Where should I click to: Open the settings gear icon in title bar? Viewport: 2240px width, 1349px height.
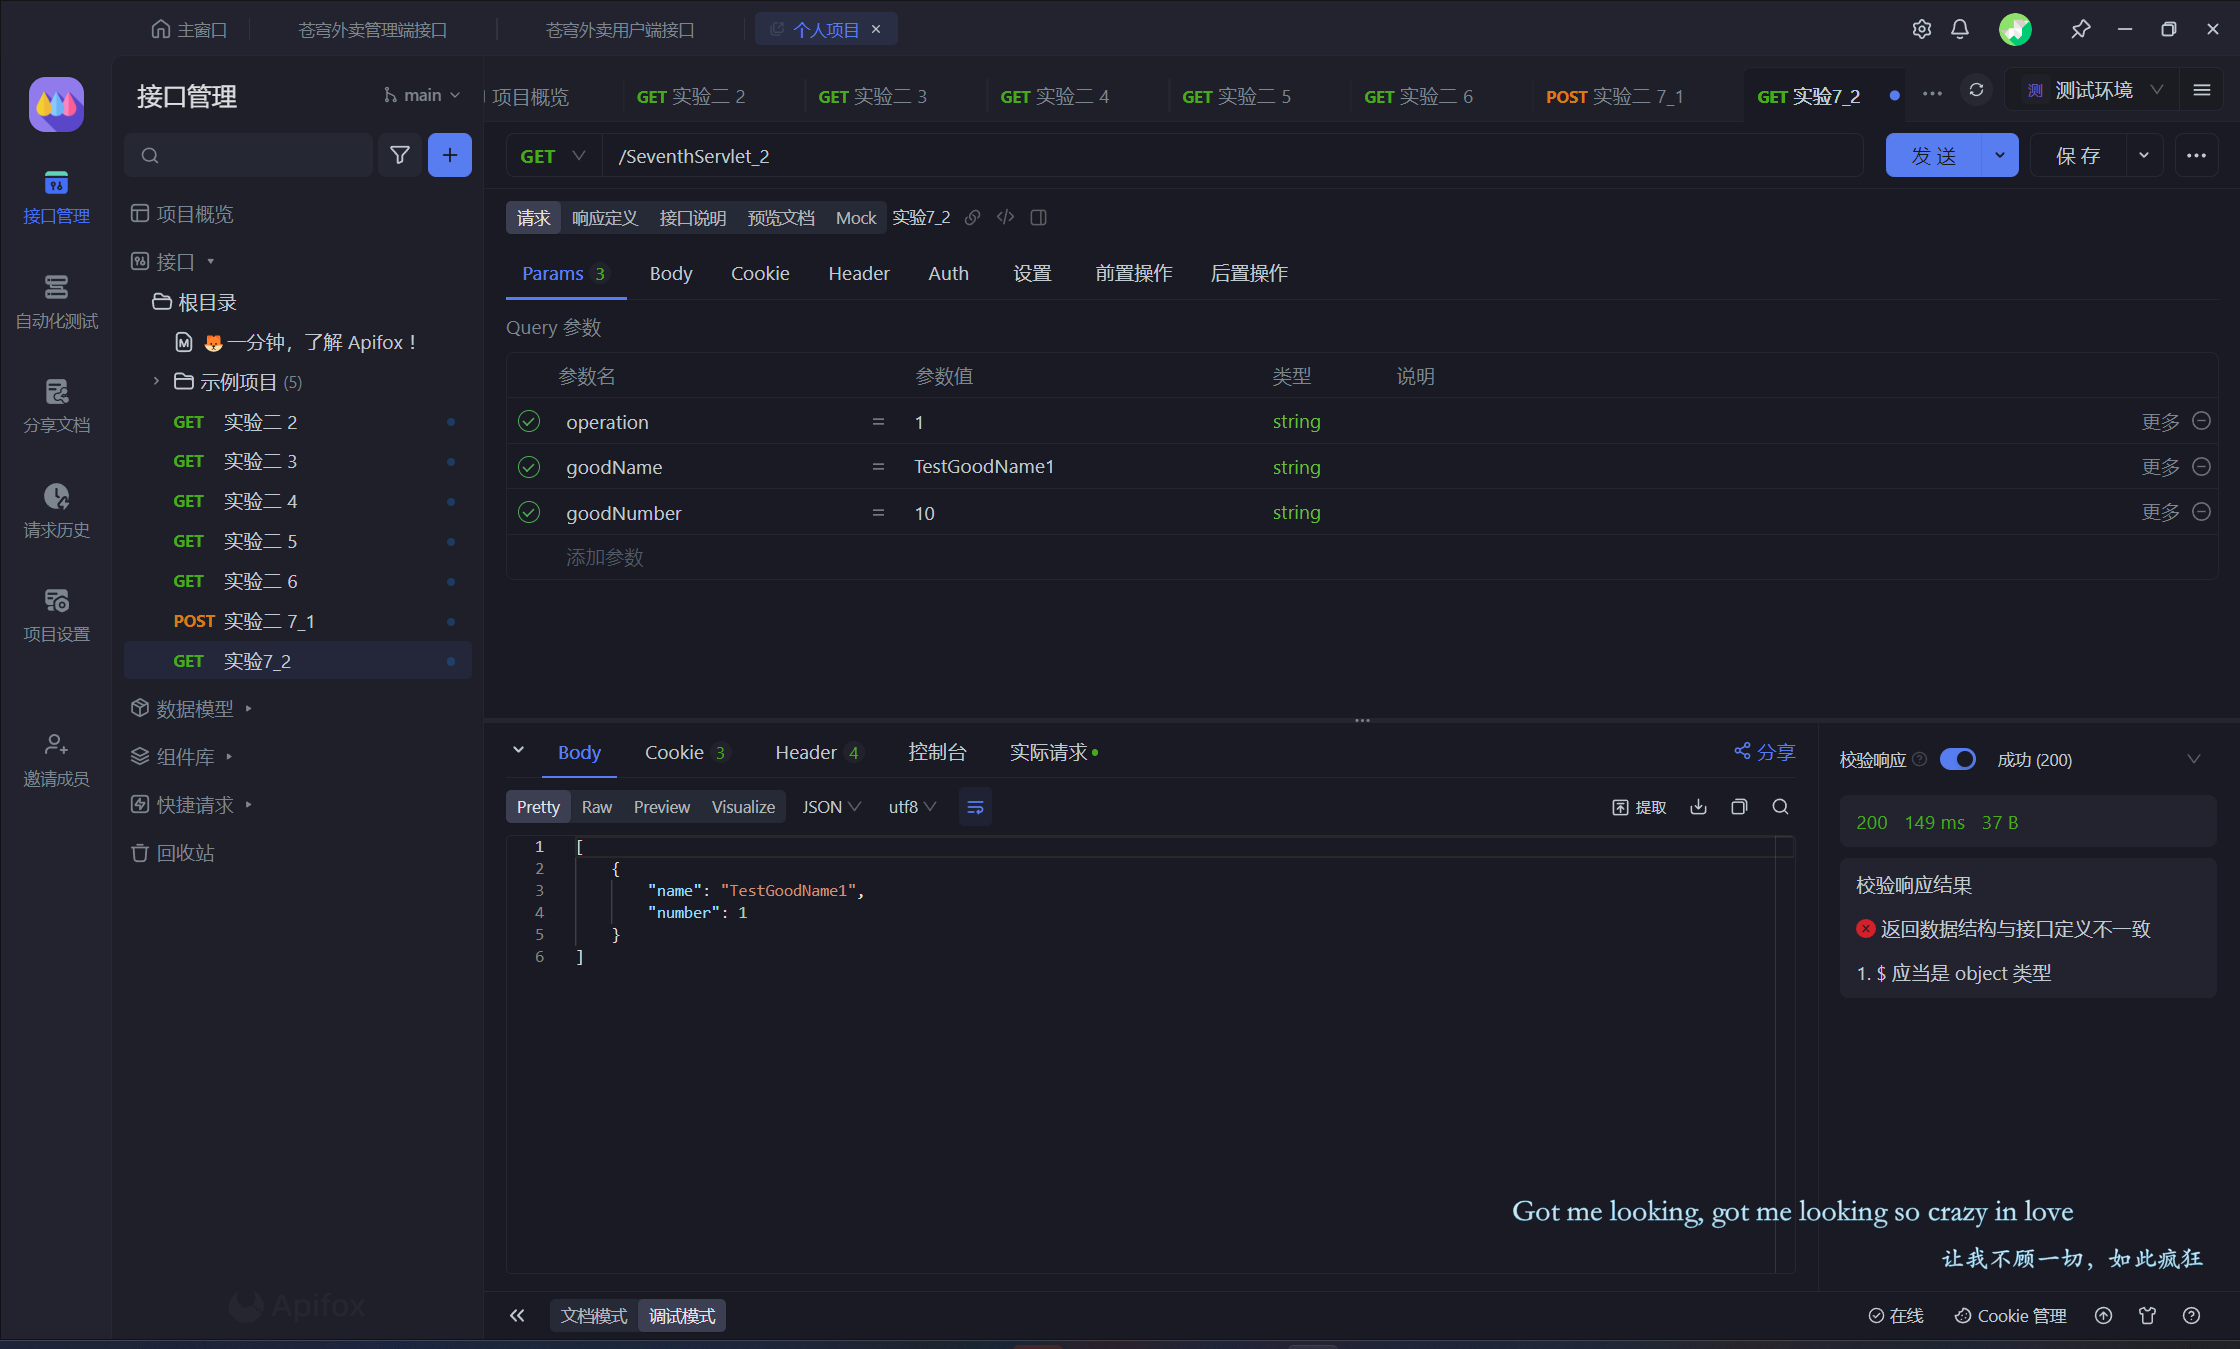coord(1921,29)
